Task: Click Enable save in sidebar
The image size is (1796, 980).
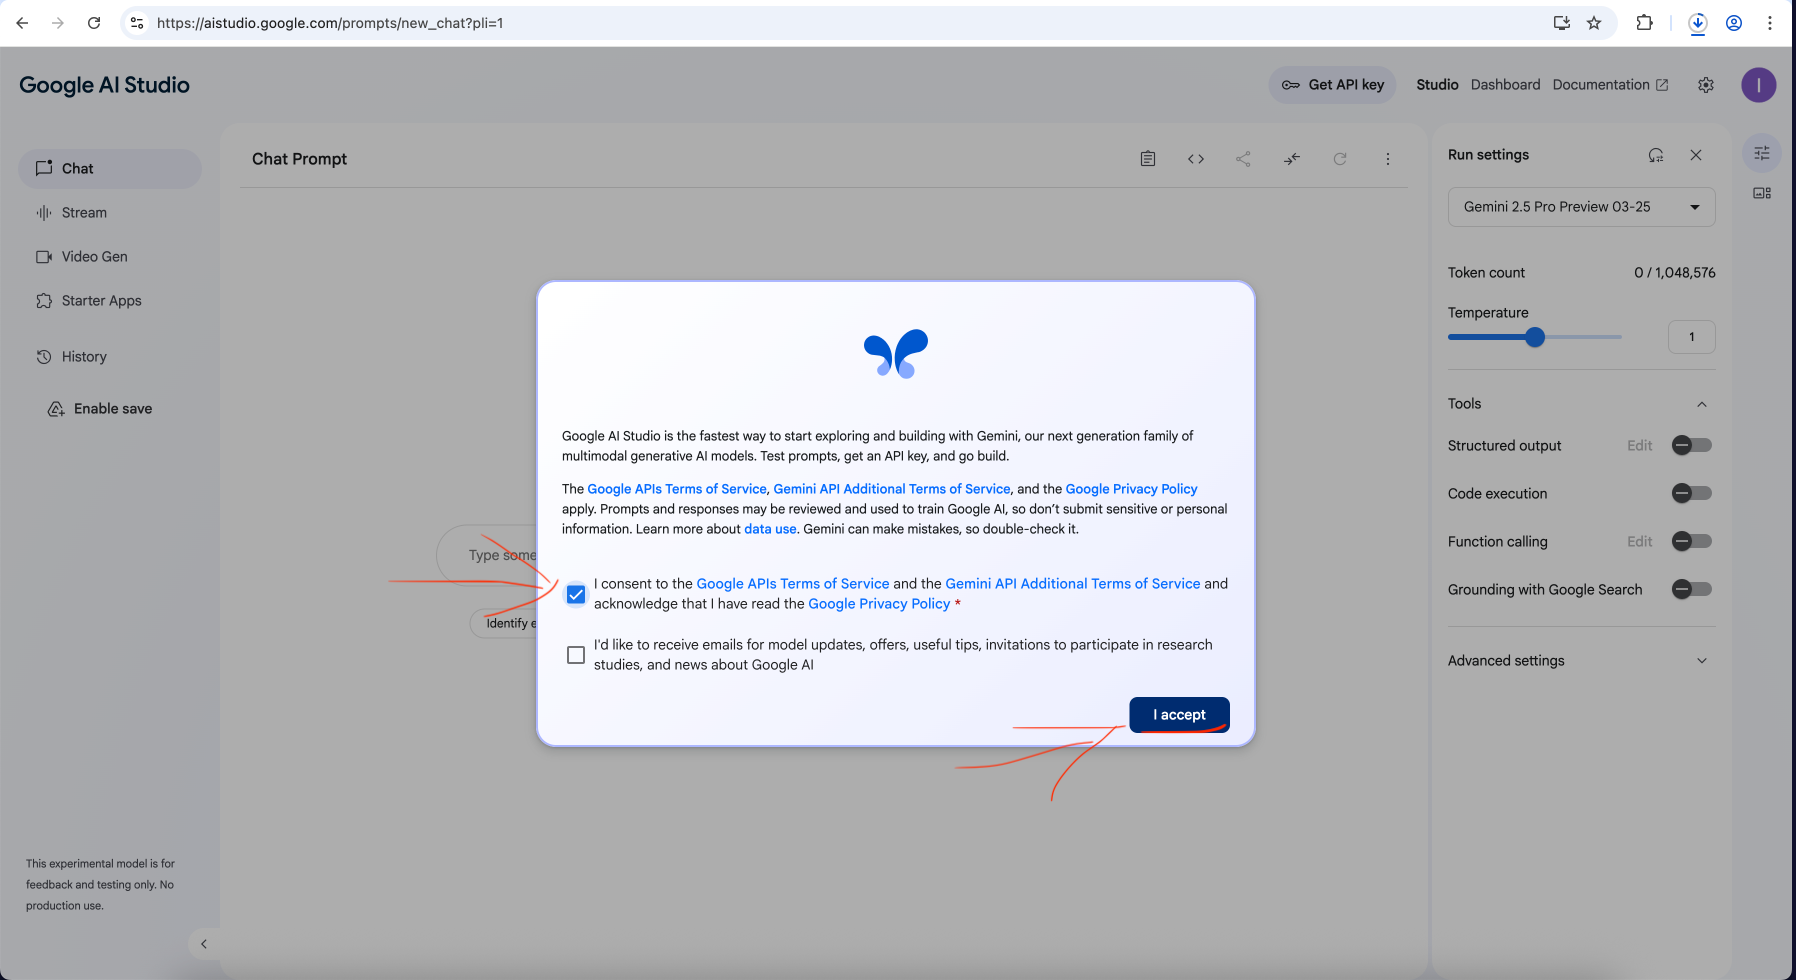Action: pyautogui.click(x=100, y=409)
